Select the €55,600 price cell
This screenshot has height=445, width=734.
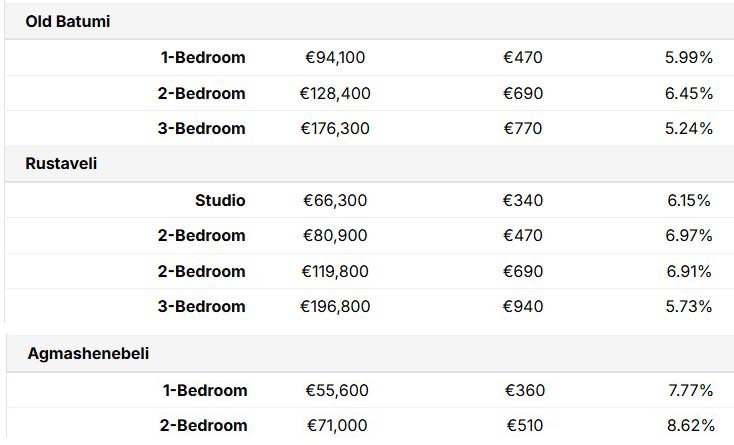click(x=337, y=390)
